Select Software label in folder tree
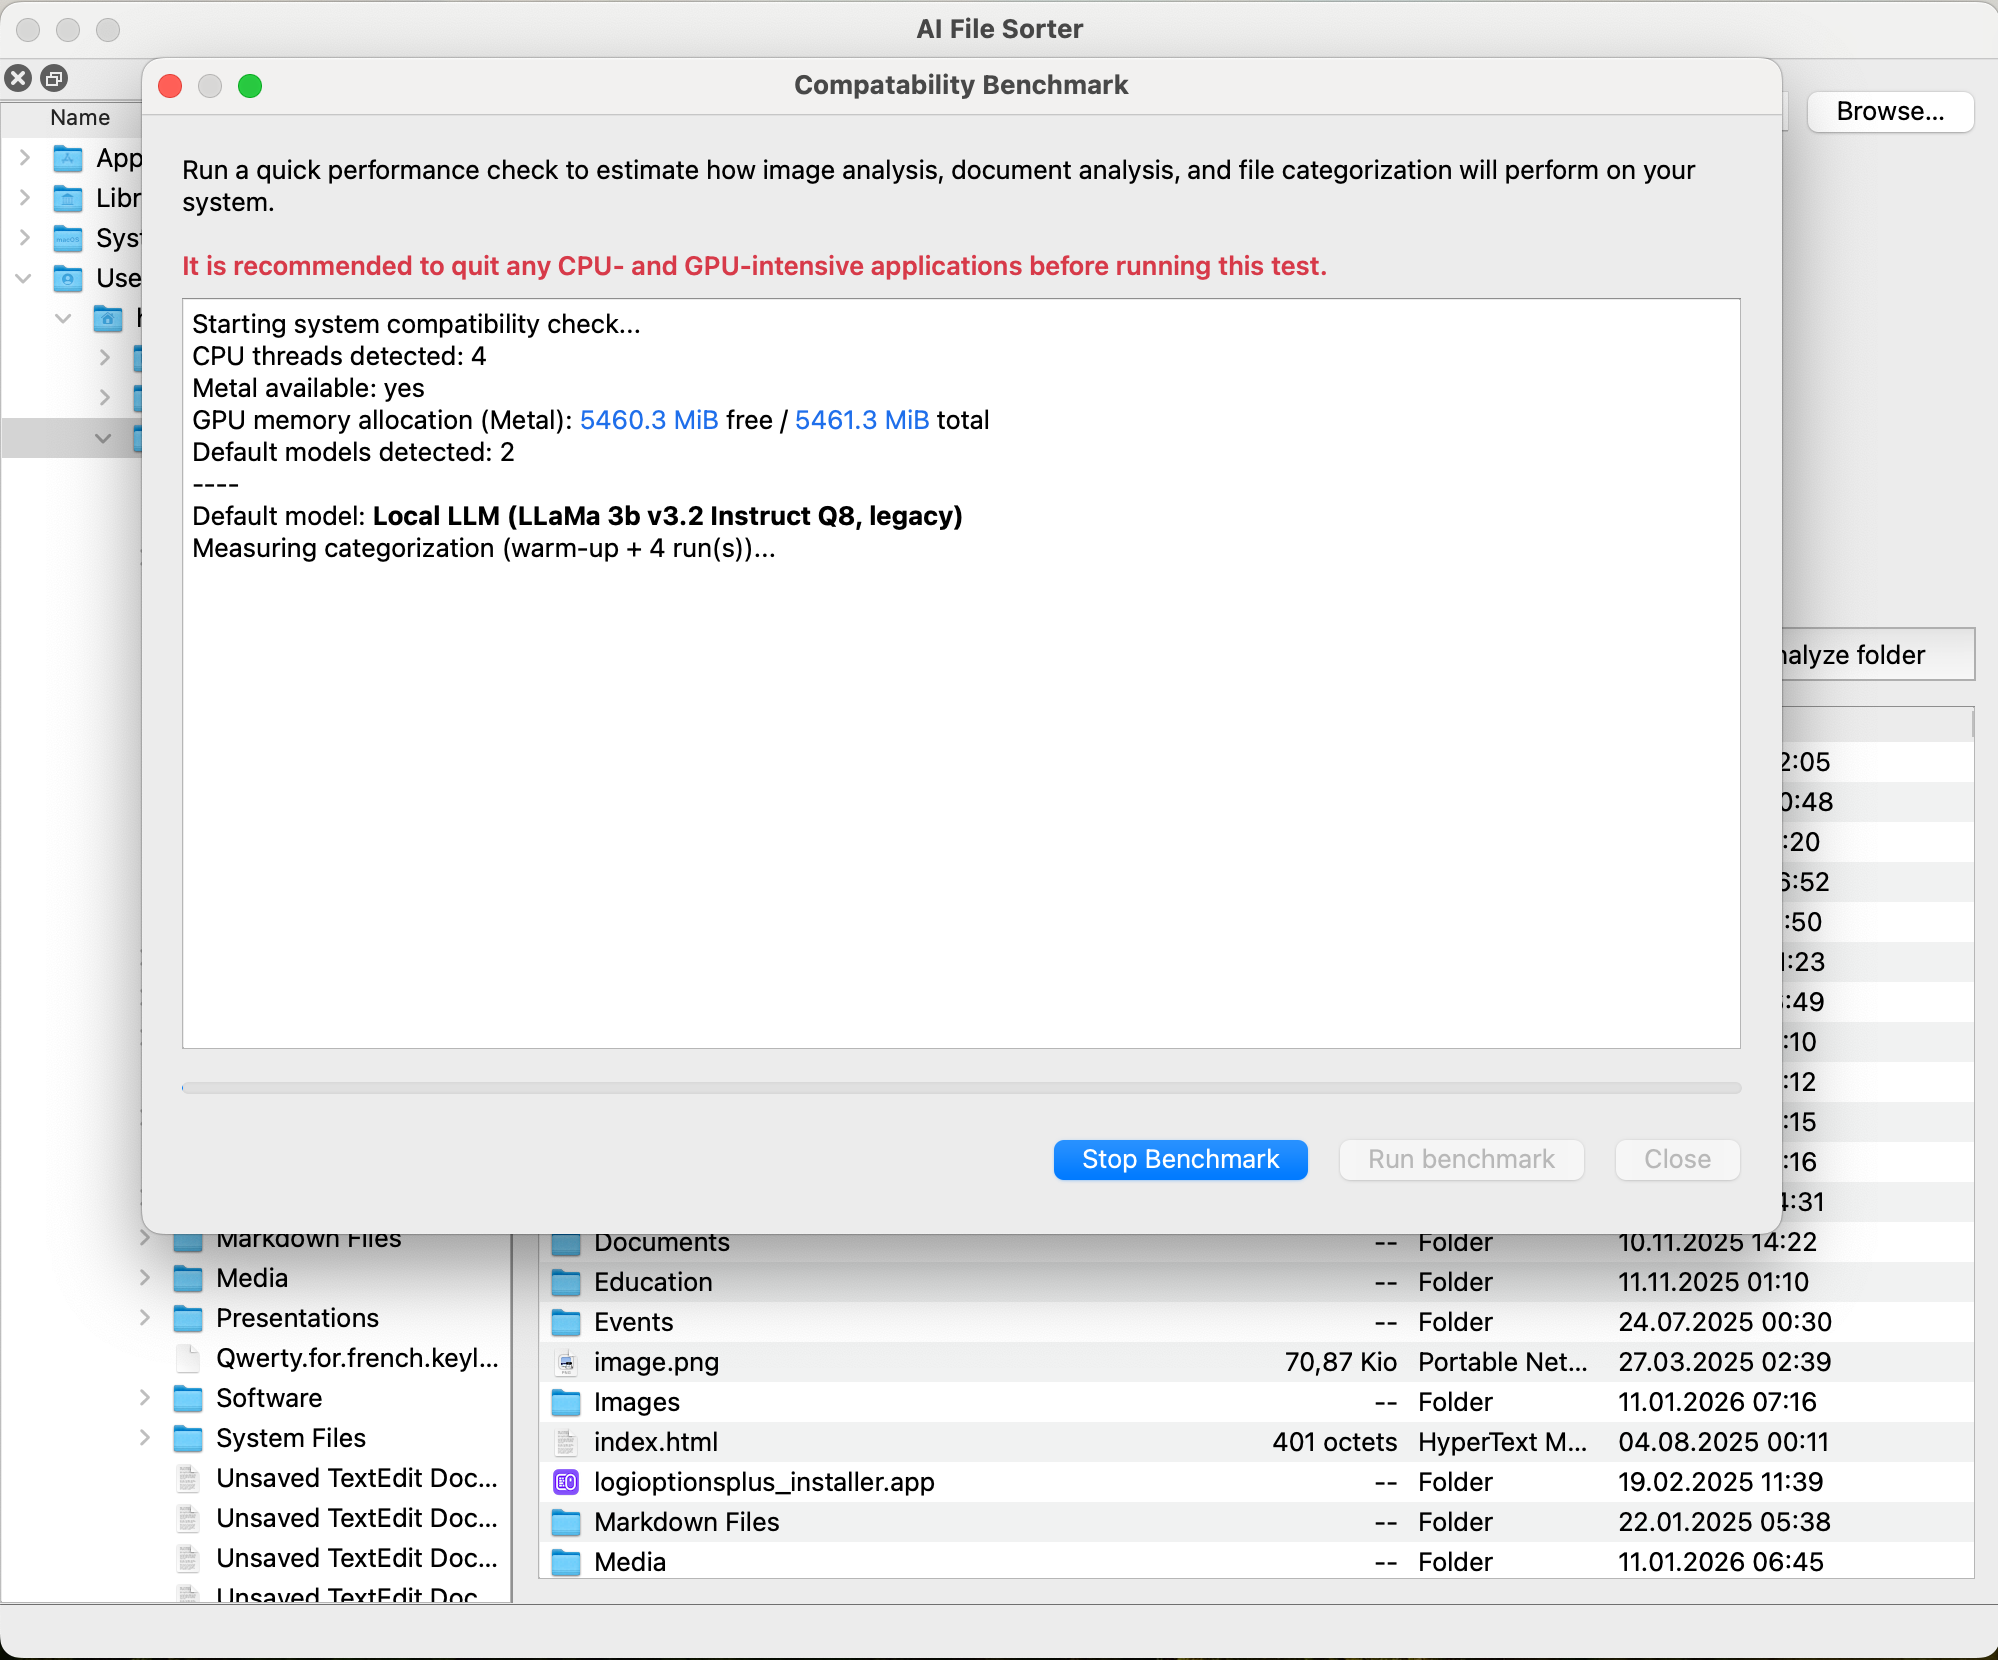 tap(269, 1398)
